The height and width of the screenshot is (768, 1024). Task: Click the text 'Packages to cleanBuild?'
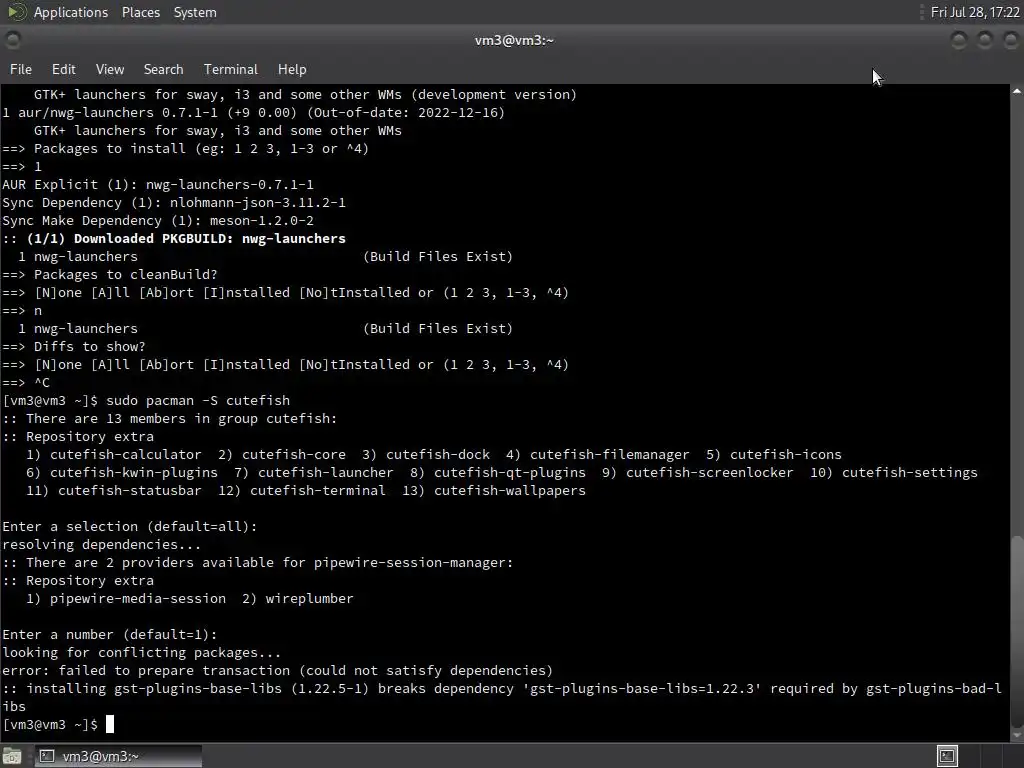tap(125, 274)
